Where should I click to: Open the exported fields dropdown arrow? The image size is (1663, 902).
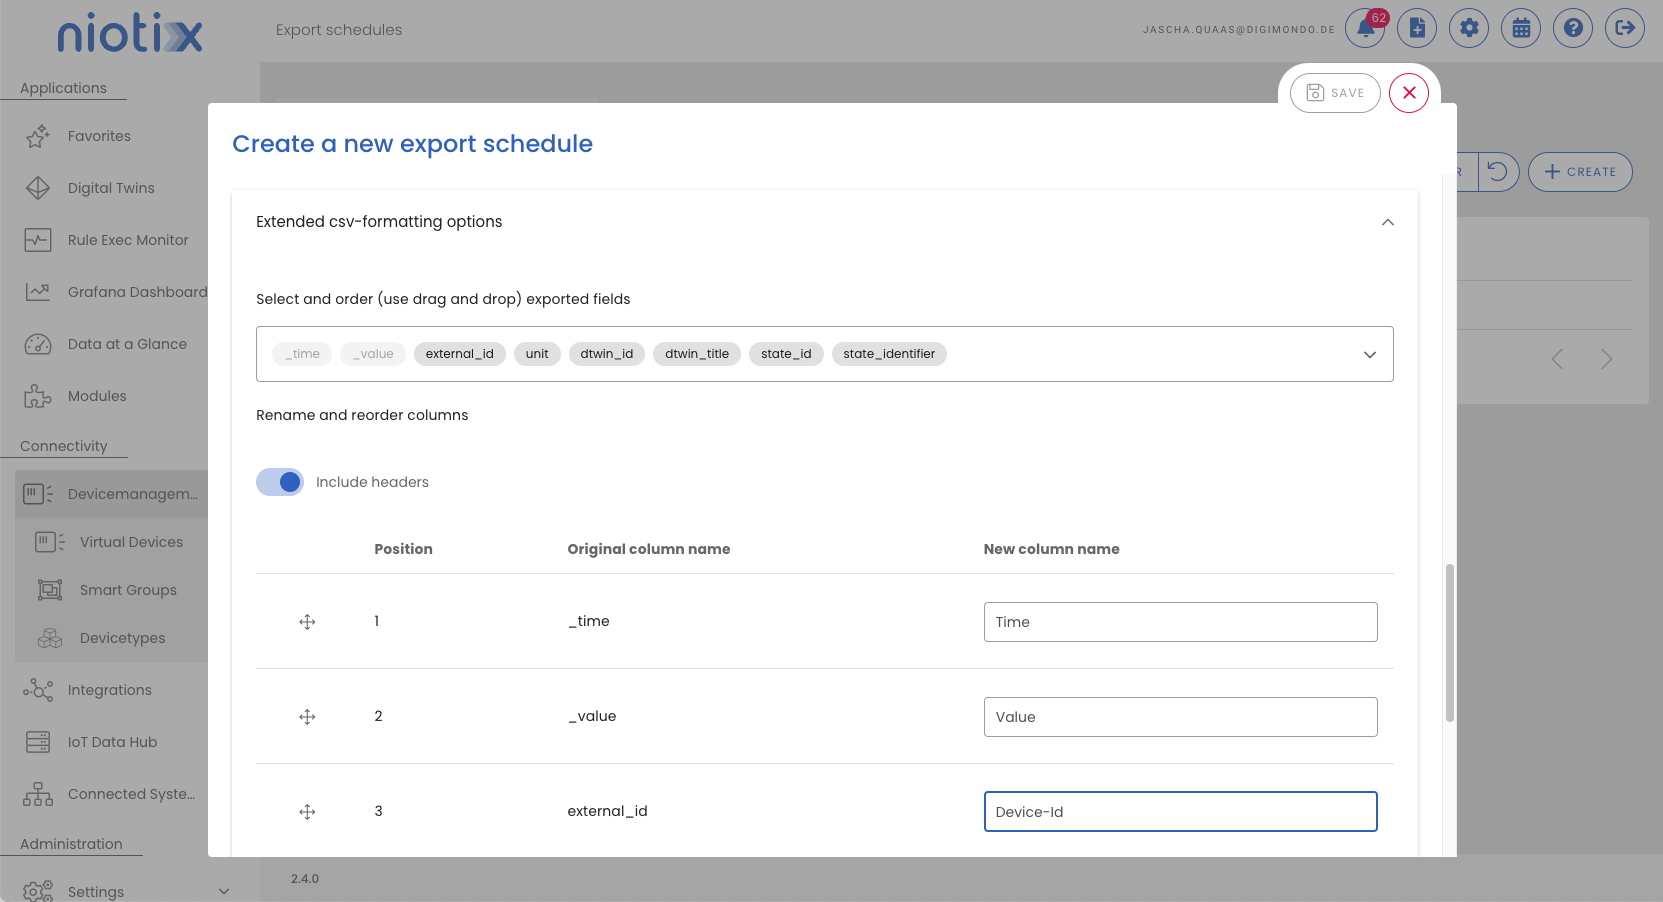[x=1370, y=355]
